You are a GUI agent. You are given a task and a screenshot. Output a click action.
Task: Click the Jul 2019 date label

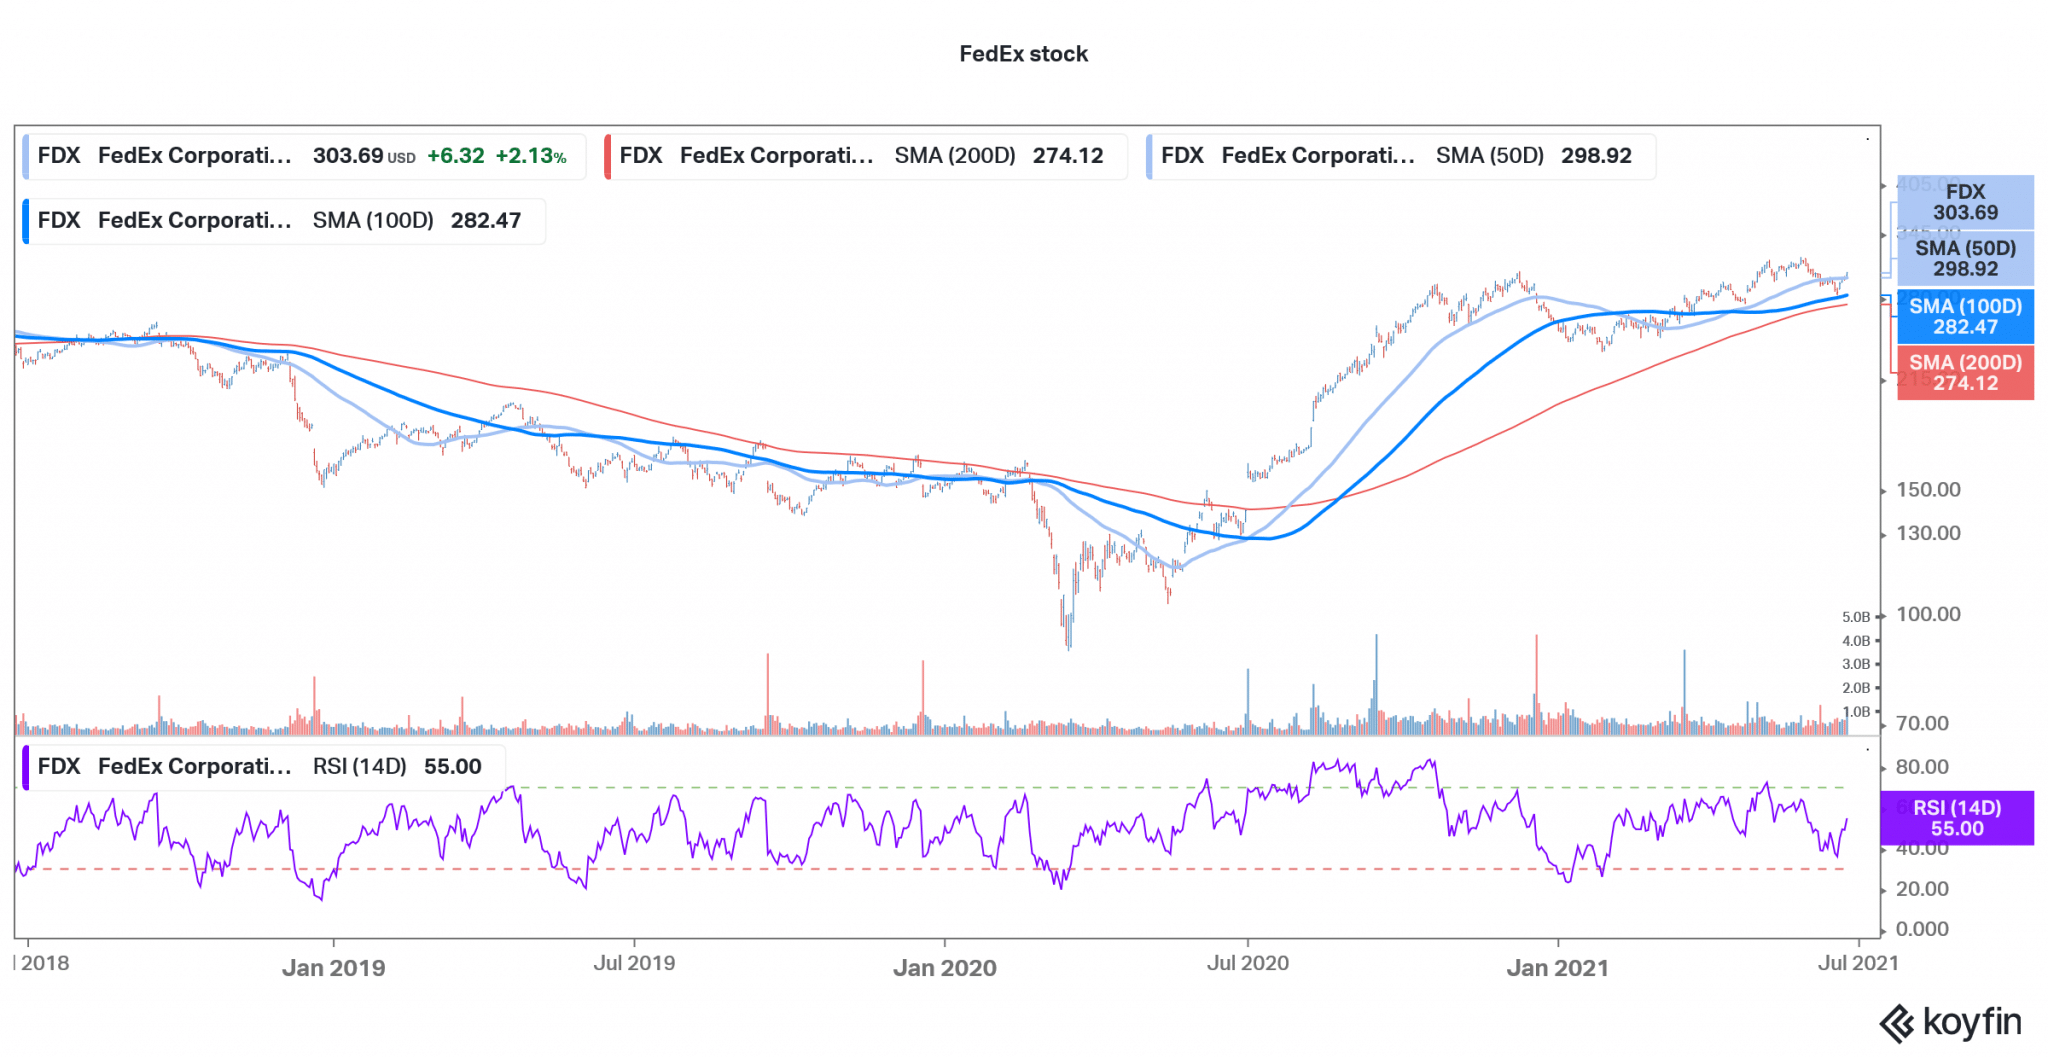pyautogui.click(x=634, y=963)
